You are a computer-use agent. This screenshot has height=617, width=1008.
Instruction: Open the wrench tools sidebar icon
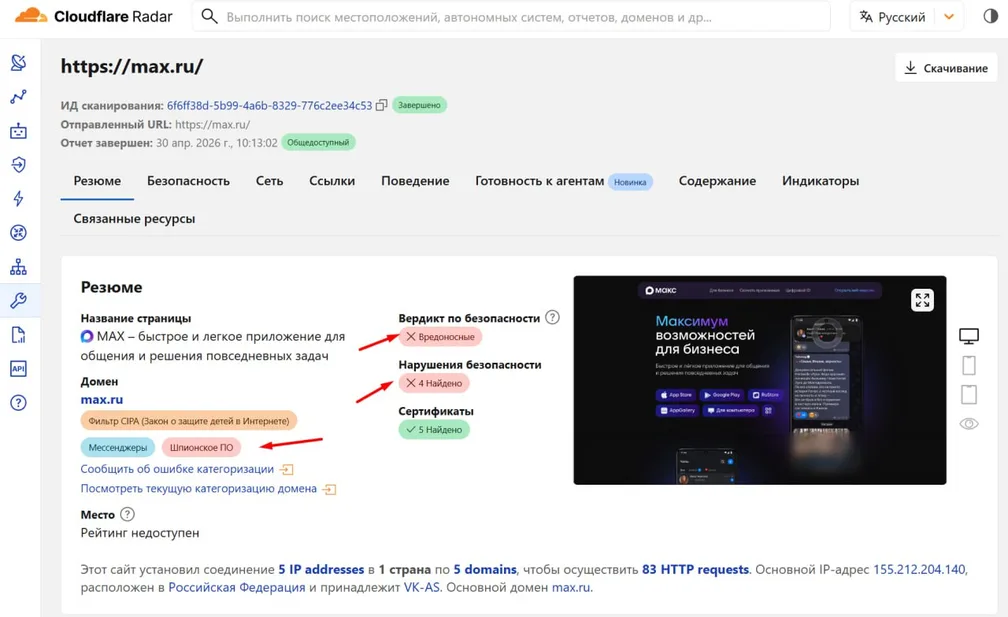point(19,301)
